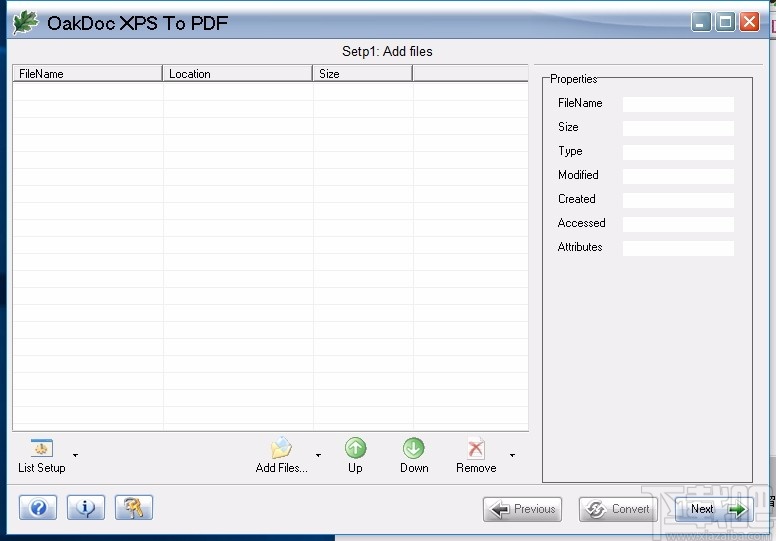Expand the Add Files dropdown arrow
The width and height of the screenshot is (776, 541).
click(x=318, y=455)
